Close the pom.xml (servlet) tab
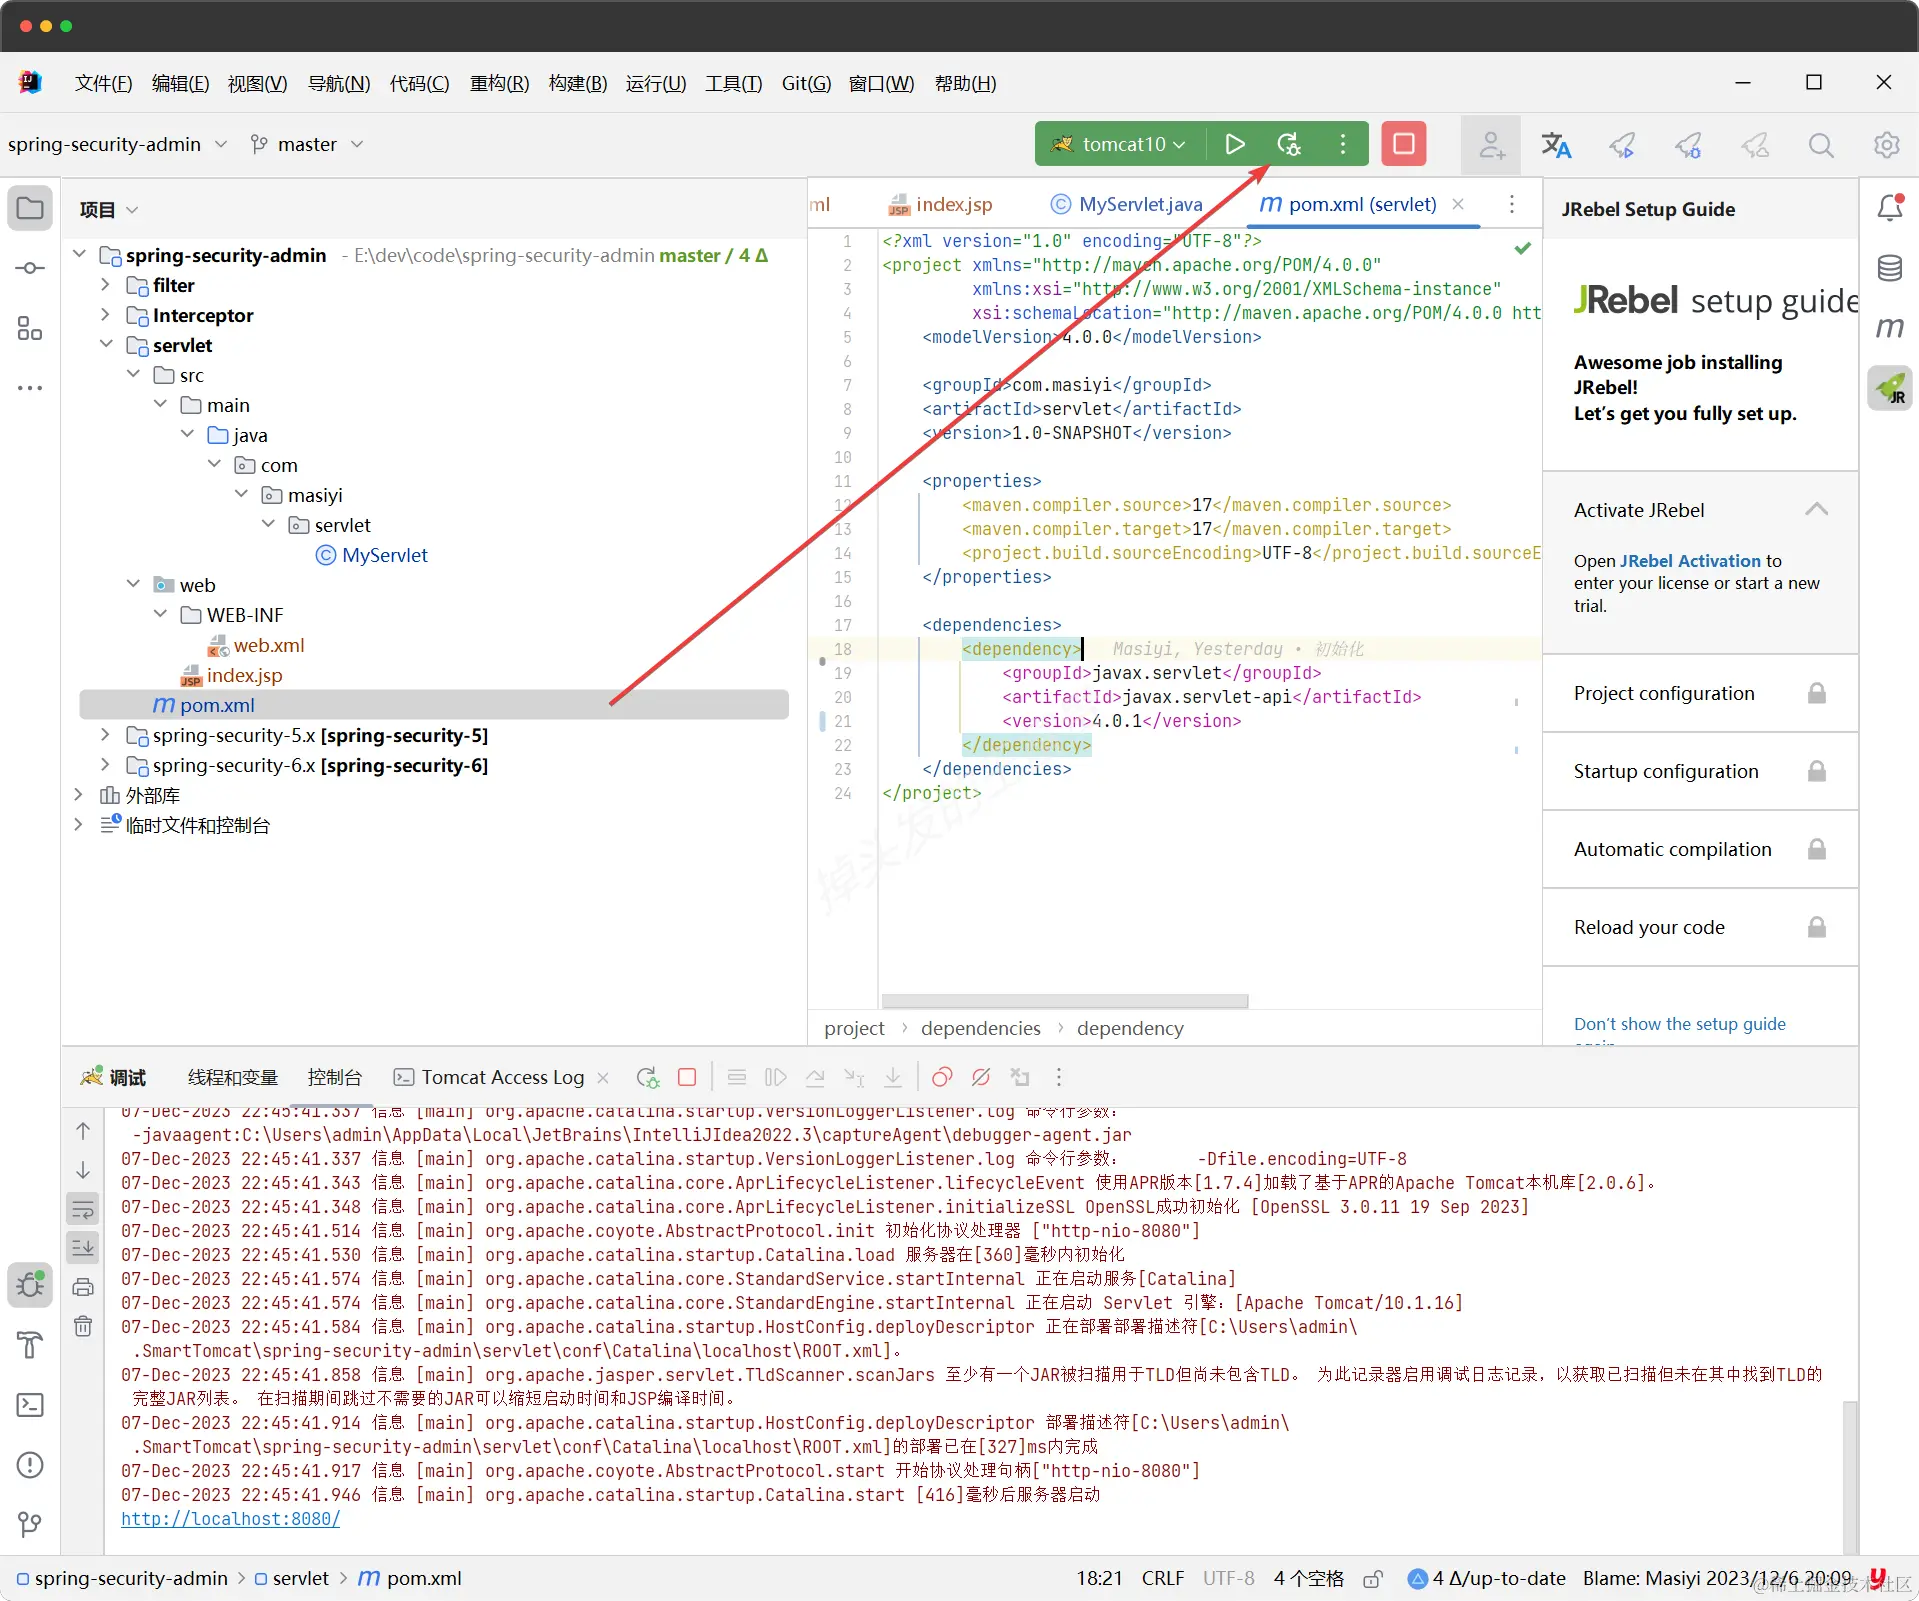The image size is (1919, 1601). click(1458, 204)
